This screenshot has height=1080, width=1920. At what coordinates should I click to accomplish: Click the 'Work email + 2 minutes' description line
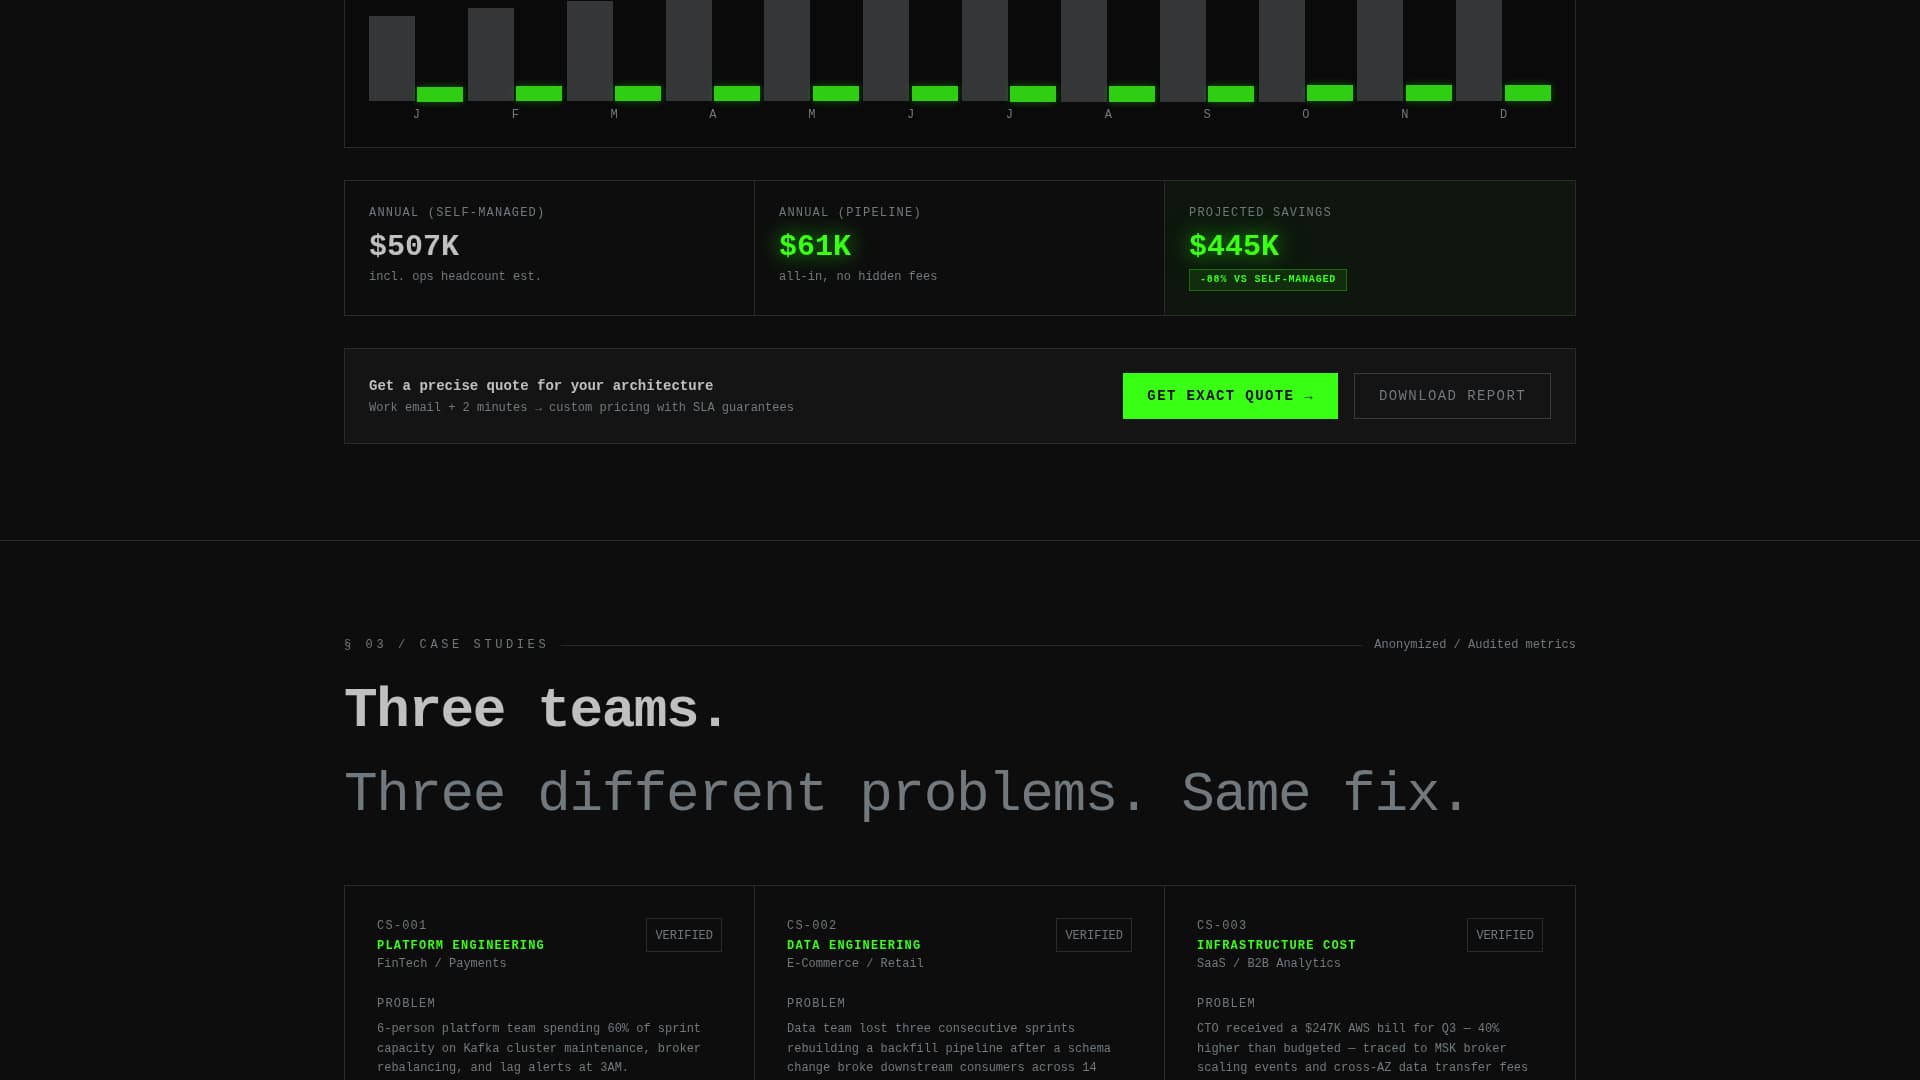[581, 408]
